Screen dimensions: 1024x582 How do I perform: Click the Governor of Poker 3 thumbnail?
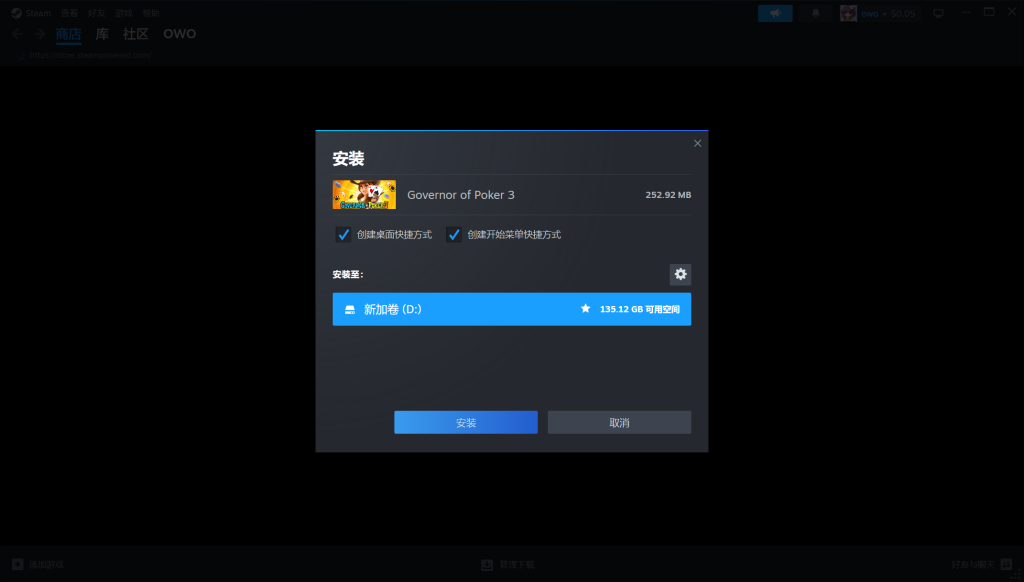pyautogui.click(x=364, y=195)
